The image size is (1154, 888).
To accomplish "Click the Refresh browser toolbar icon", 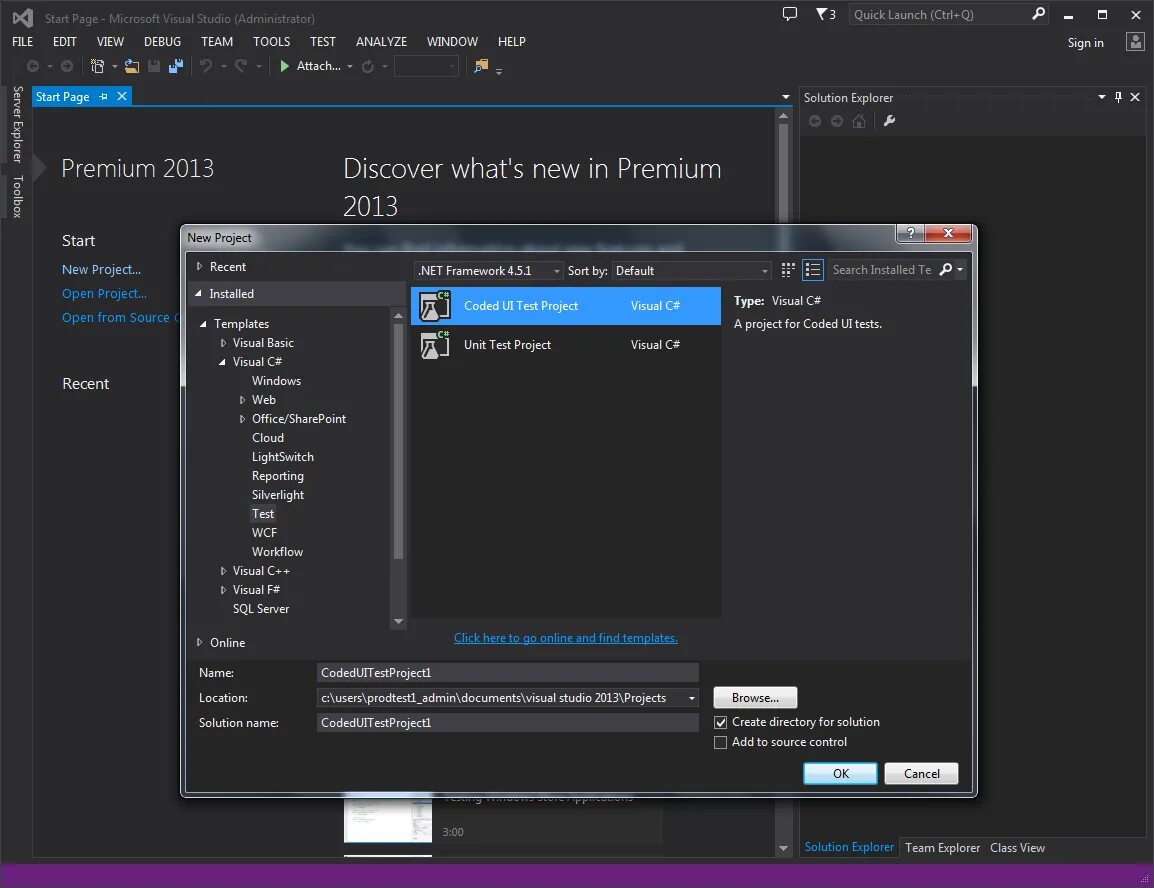I will [x=368, y=66].
